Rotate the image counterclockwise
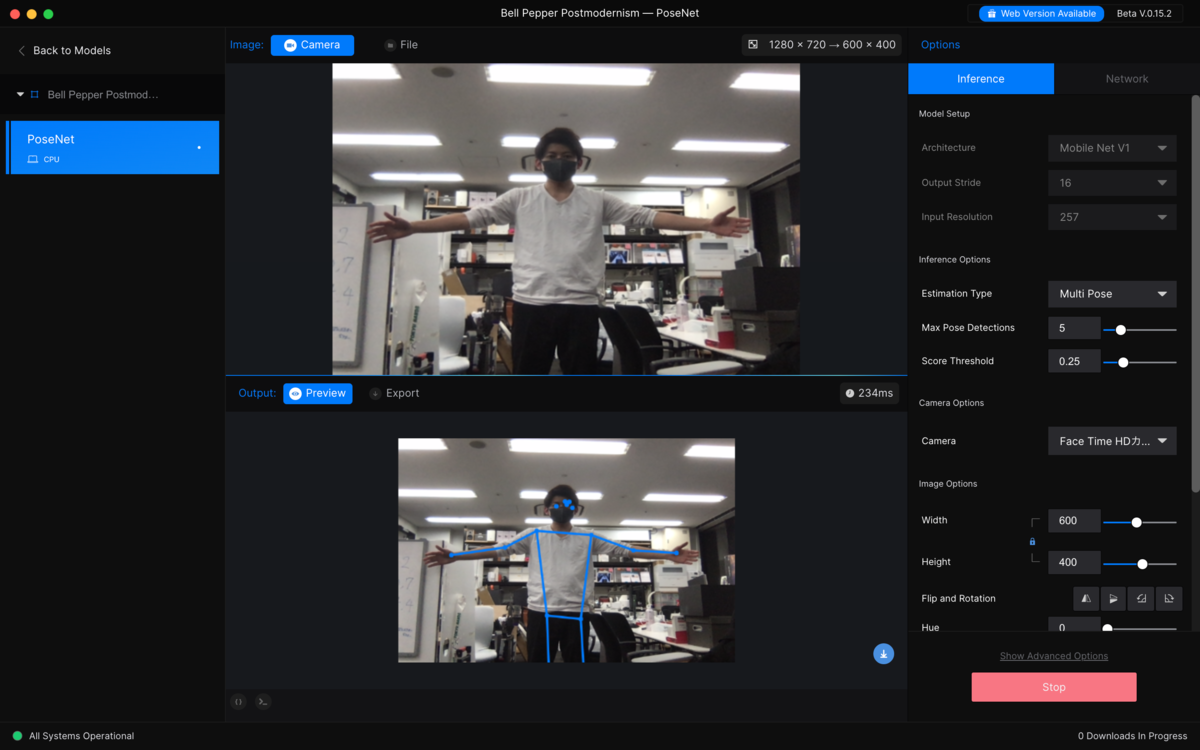 1141,598
